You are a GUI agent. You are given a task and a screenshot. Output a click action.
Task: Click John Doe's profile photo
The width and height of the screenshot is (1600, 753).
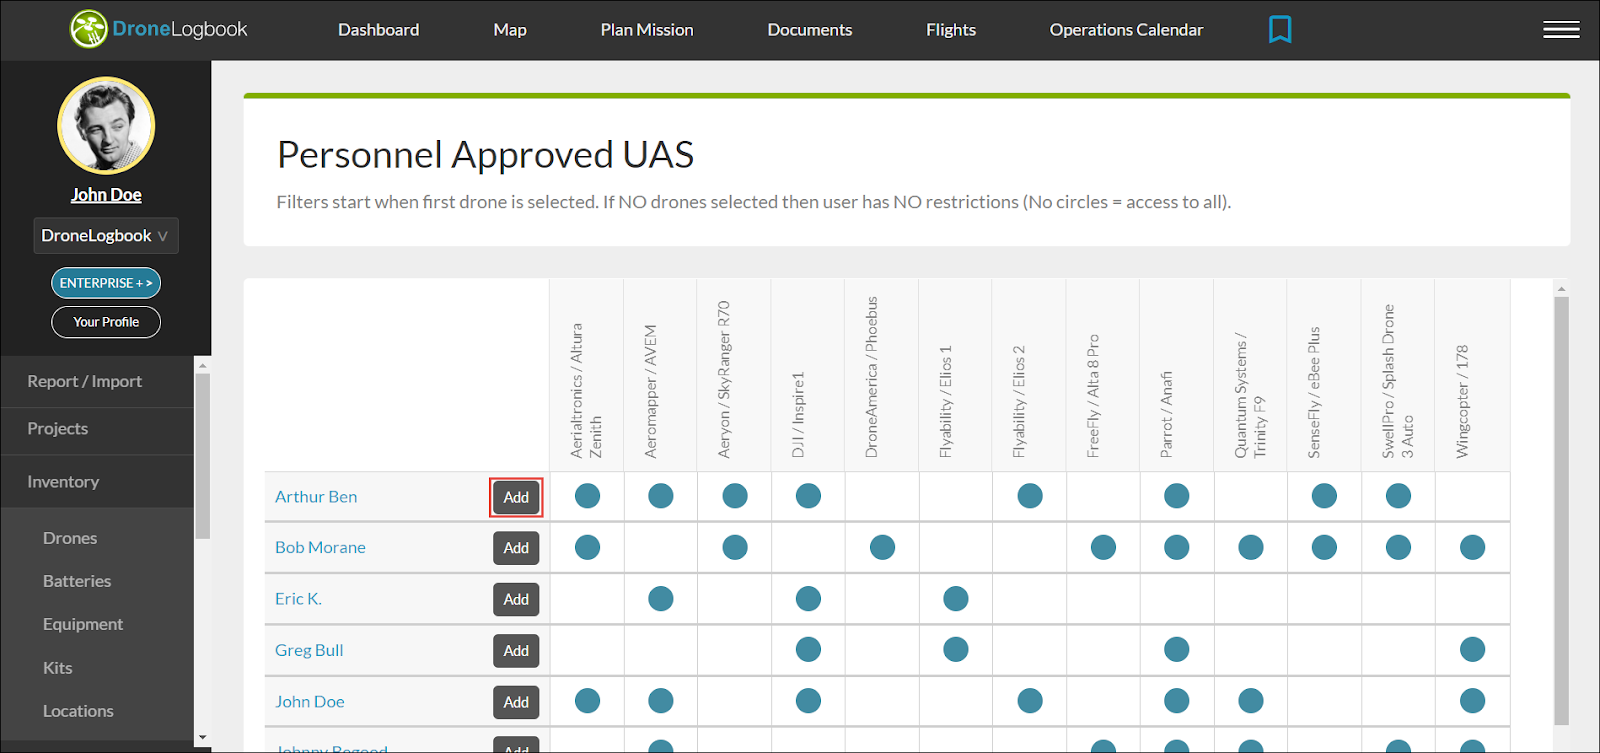pyautogui.click(x=106, y=126)
